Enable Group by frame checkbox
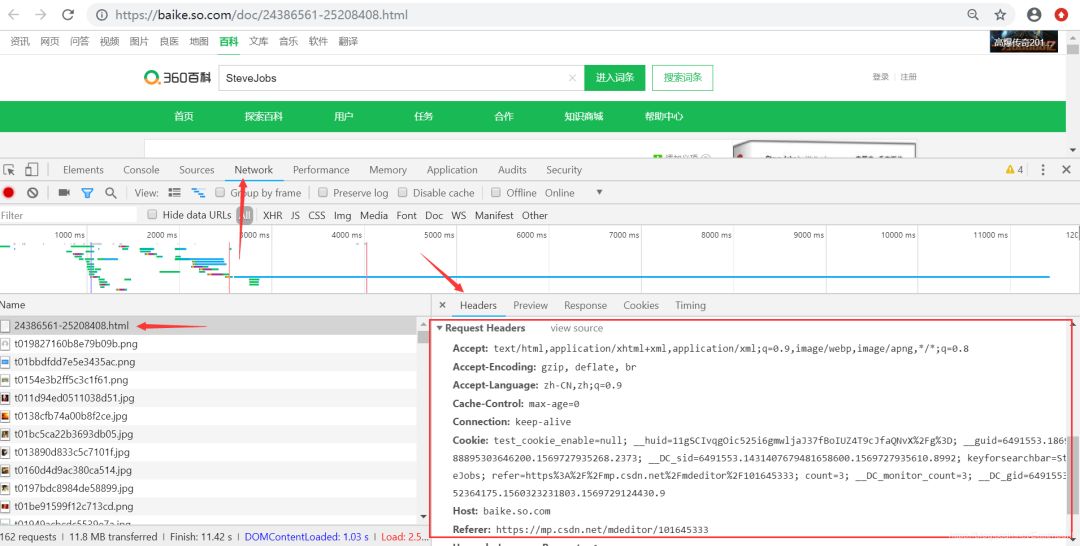1080x546 pixels. pos(220,193)
